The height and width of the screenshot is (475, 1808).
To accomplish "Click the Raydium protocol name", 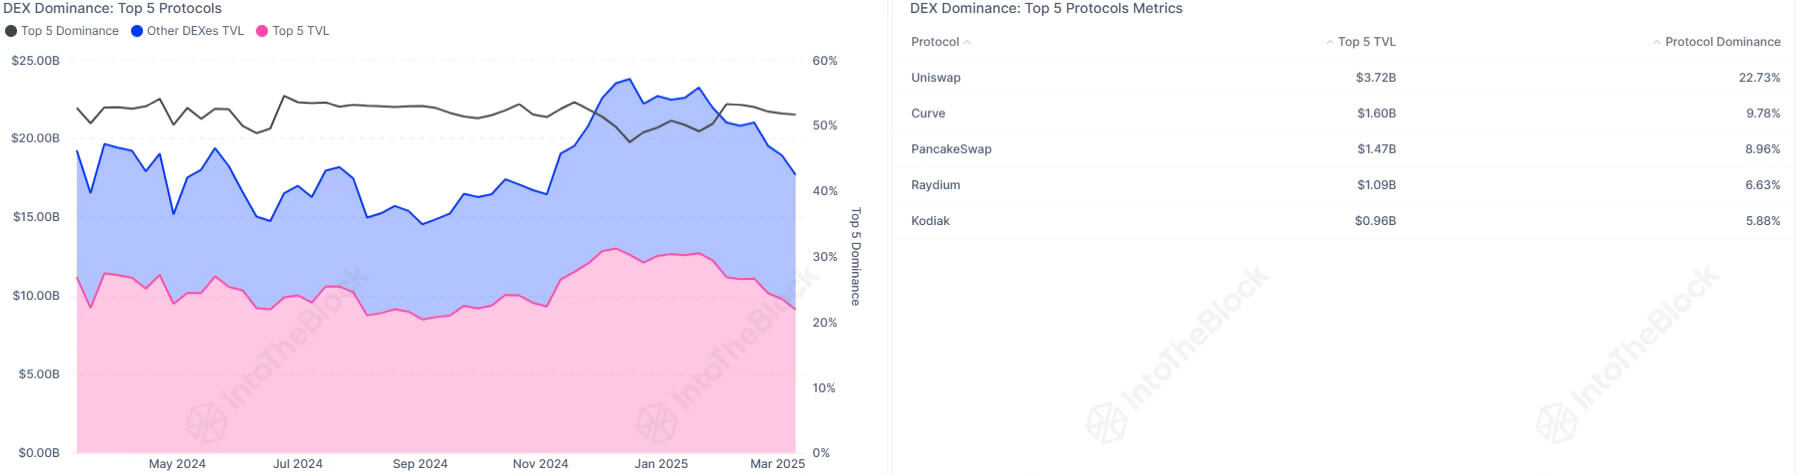I will (935, 185).
